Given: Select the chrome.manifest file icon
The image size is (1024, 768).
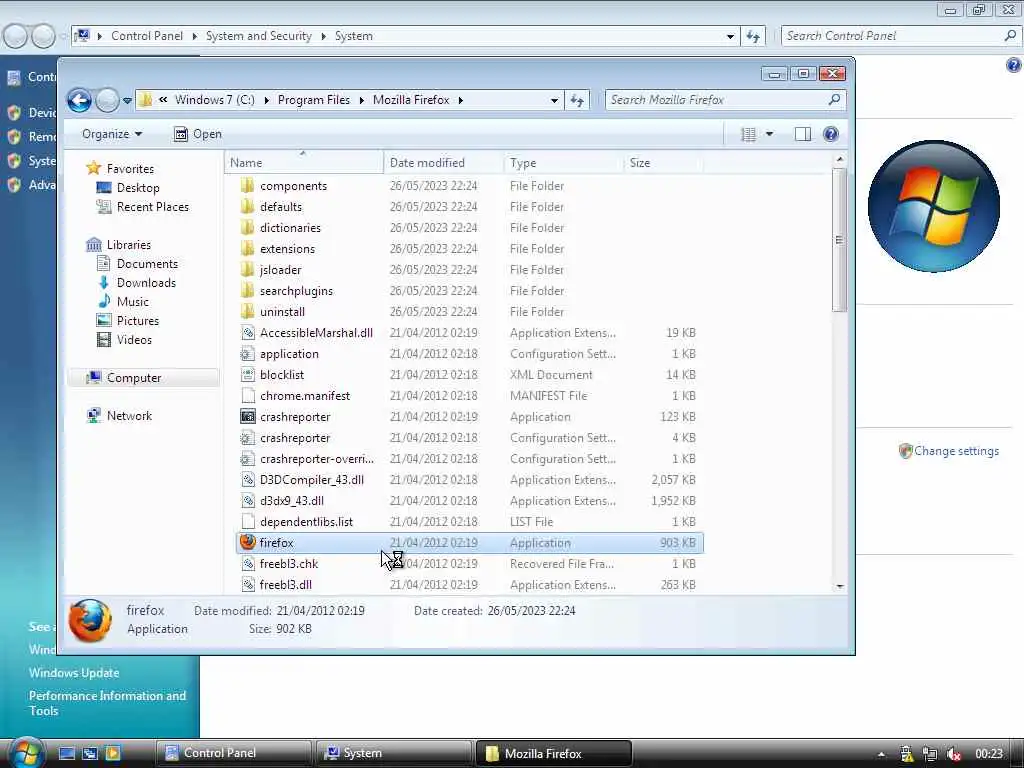Looking at the screenshot, I should 248,396.
